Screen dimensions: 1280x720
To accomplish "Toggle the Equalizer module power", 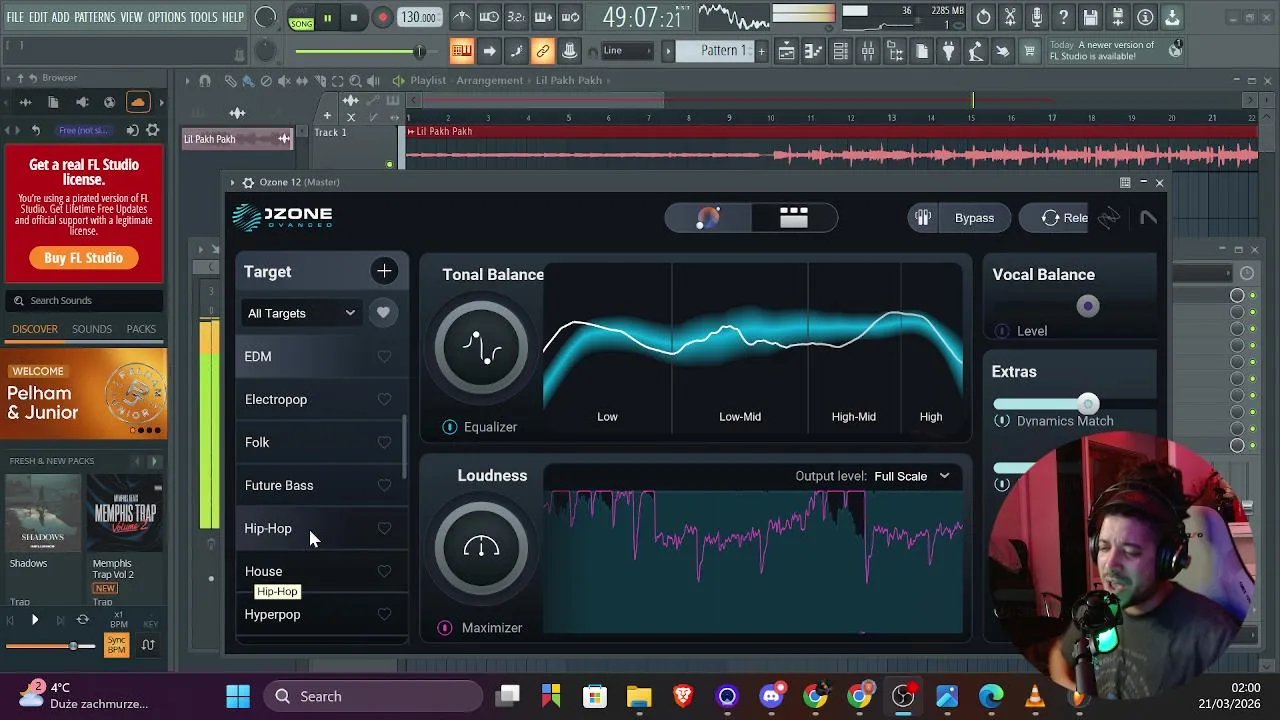I will 450,427.
